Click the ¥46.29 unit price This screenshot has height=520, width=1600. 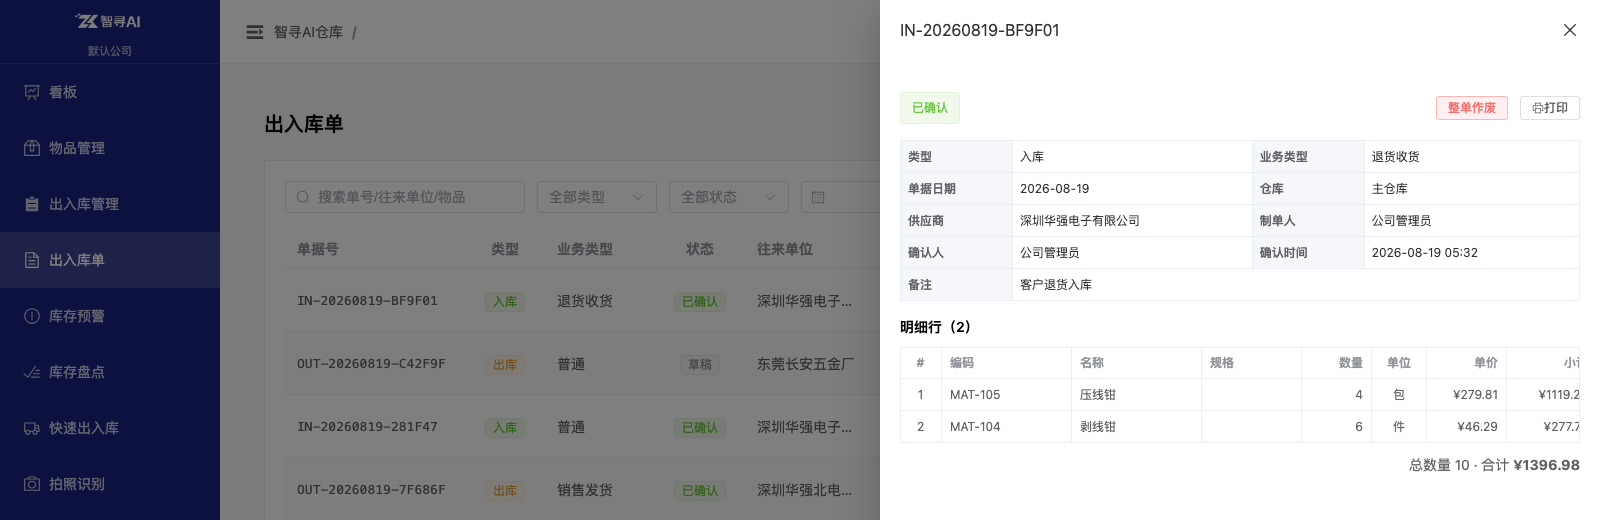pos(1478,427)
